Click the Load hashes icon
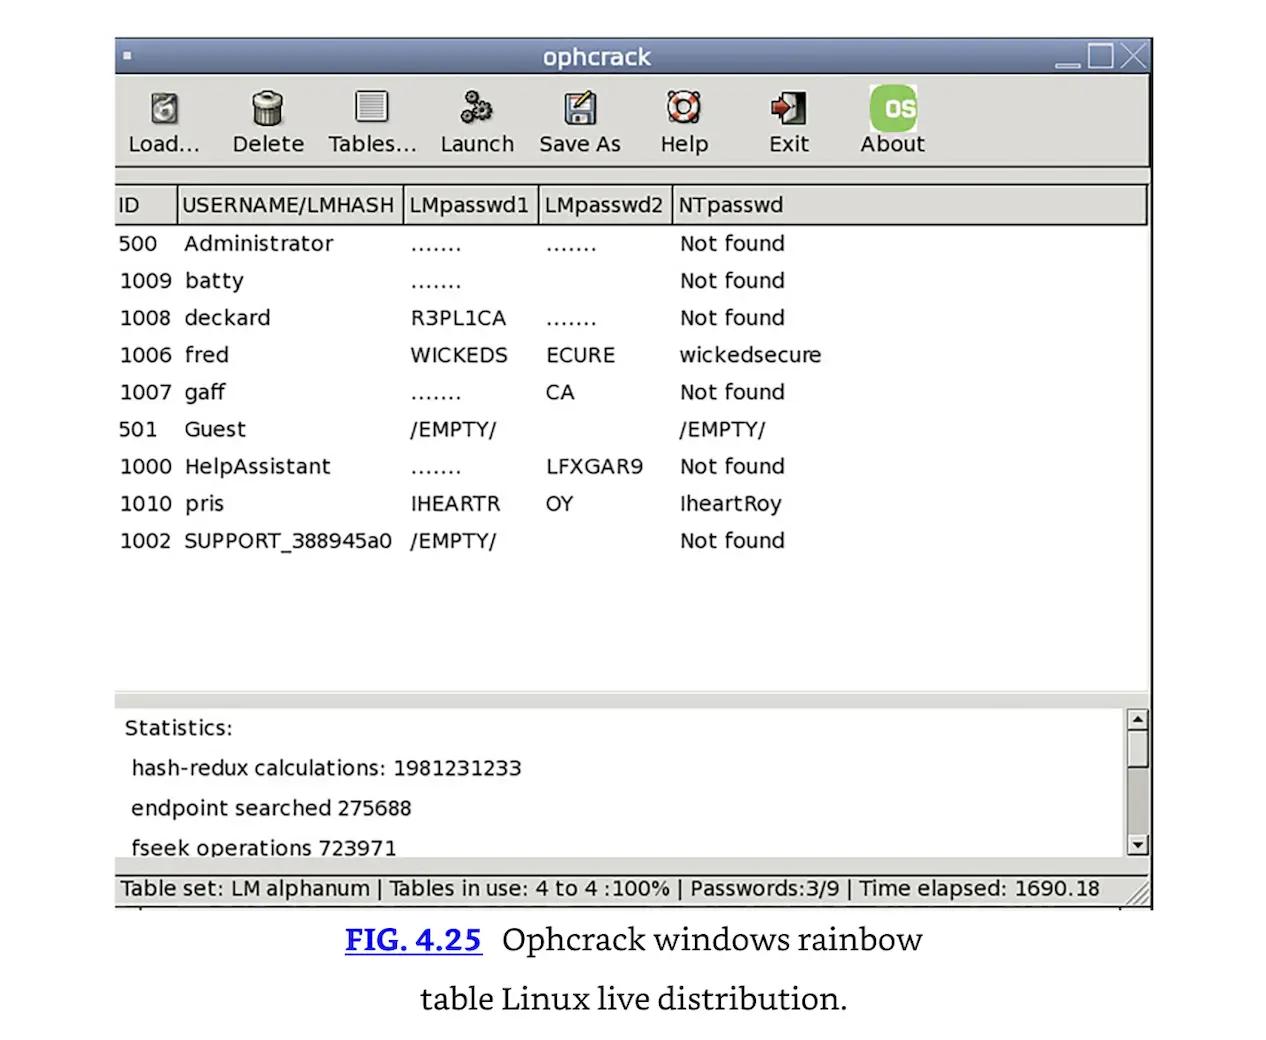The width and height of the screenshot is (1266, 1040). pyautogui.click(x=164, y=108)
